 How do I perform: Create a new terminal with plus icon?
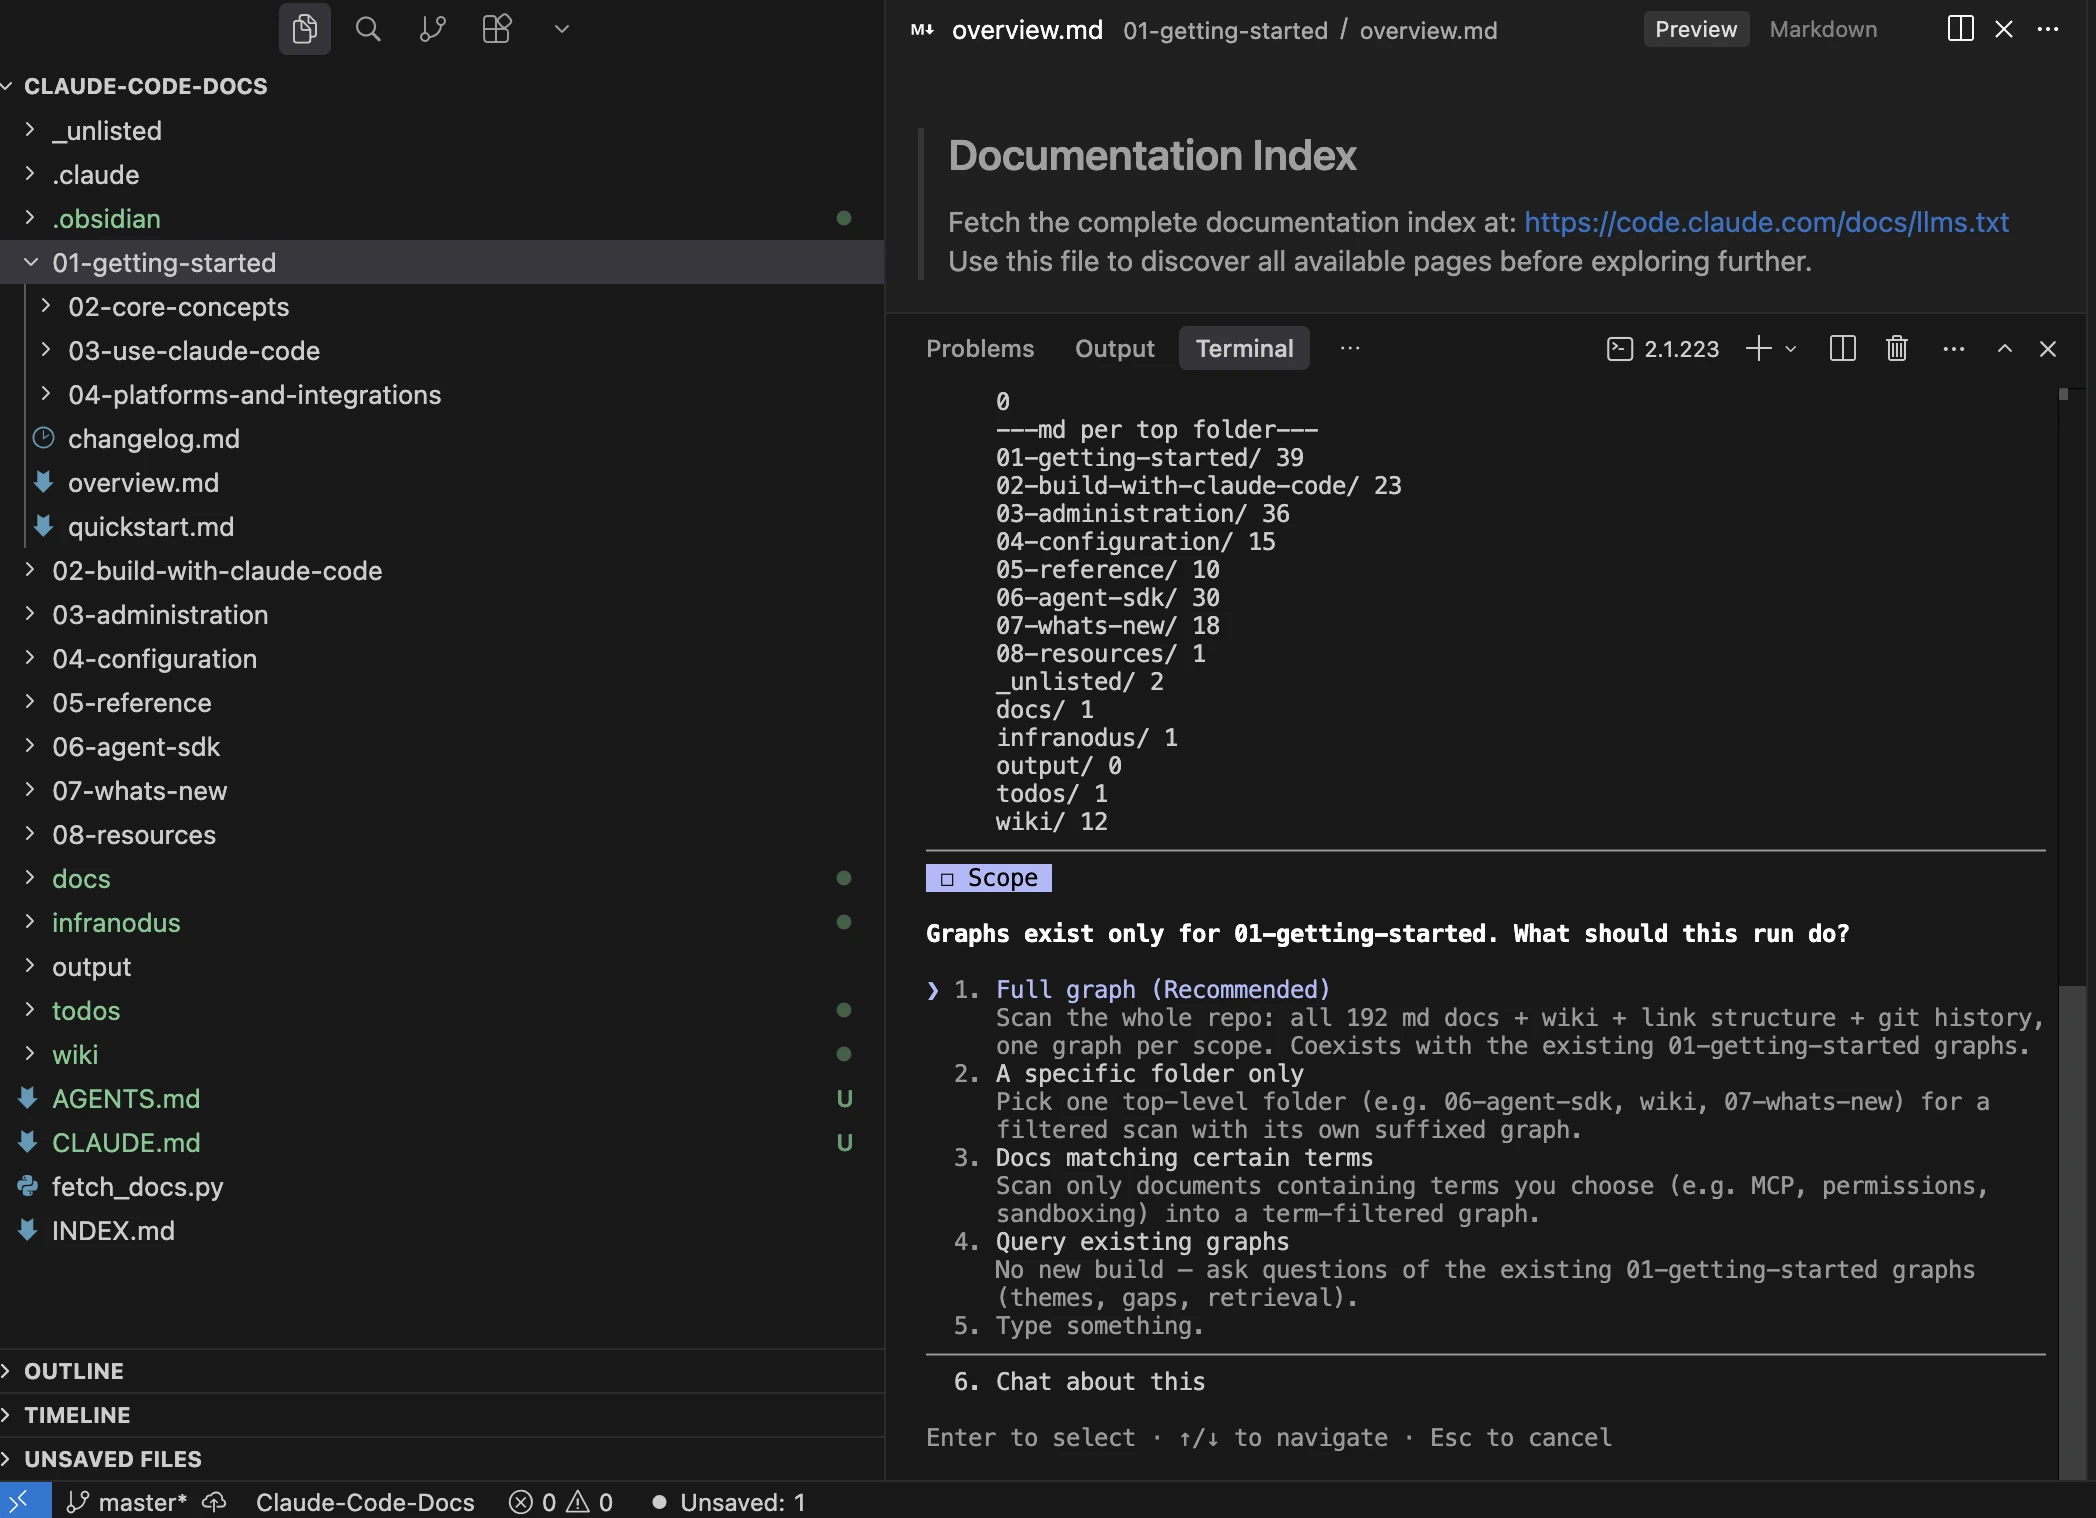(1758, 348)
